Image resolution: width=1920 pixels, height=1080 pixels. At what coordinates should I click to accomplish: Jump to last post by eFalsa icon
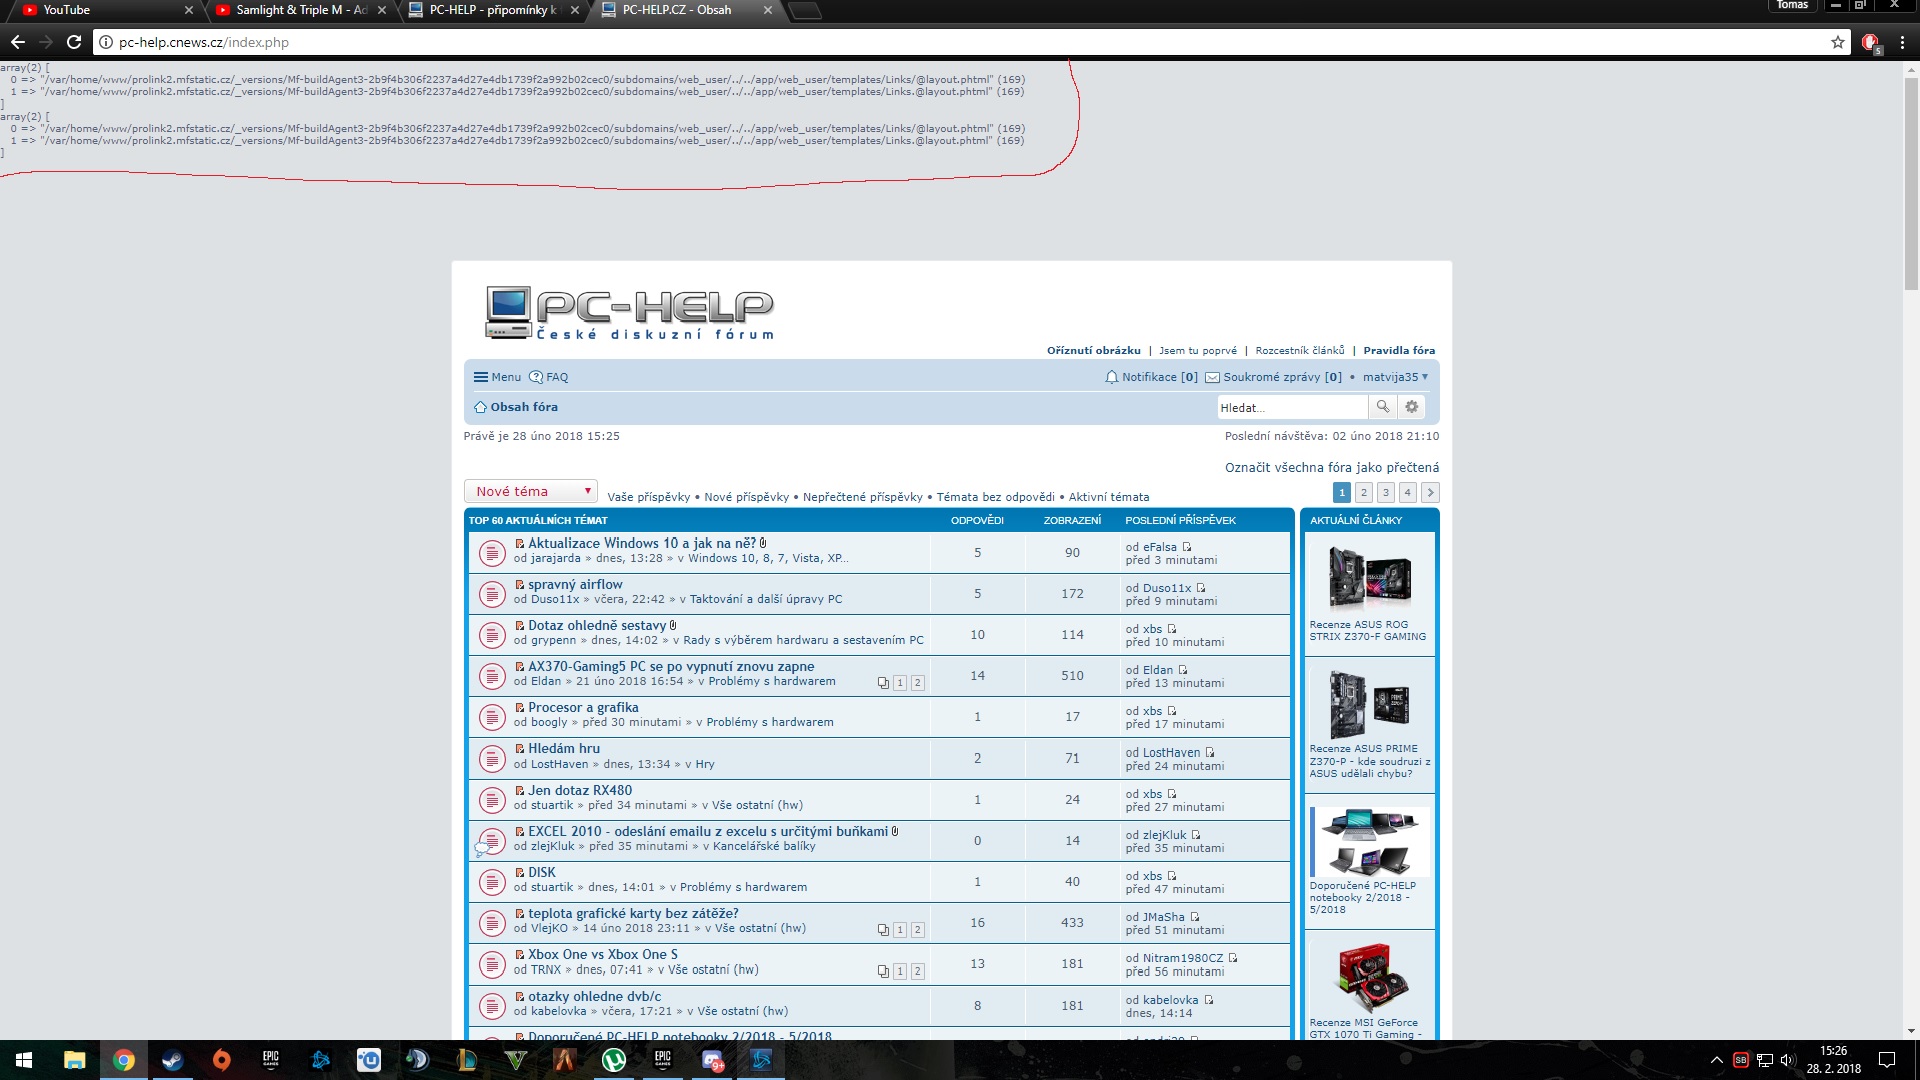tap(1187, 547)
